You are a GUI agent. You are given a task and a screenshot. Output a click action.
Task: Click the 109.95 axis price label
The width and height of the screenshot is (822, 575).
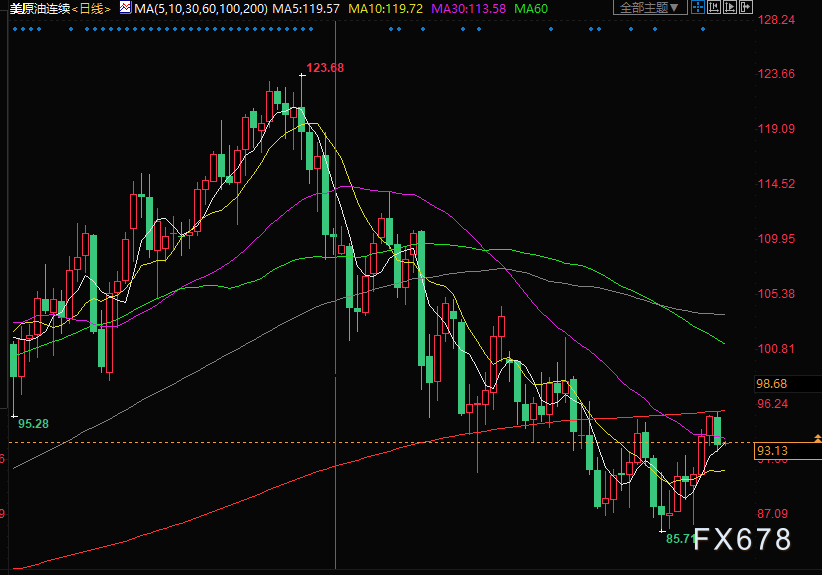pyautogui.click(x=776, y=239)
